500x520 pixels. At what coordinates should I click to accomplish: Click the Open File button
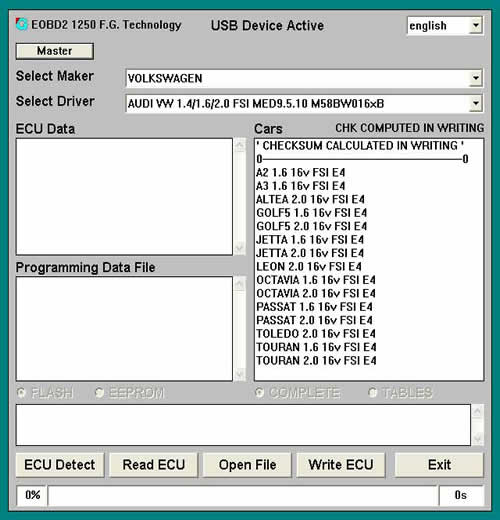tap(247, 465)
